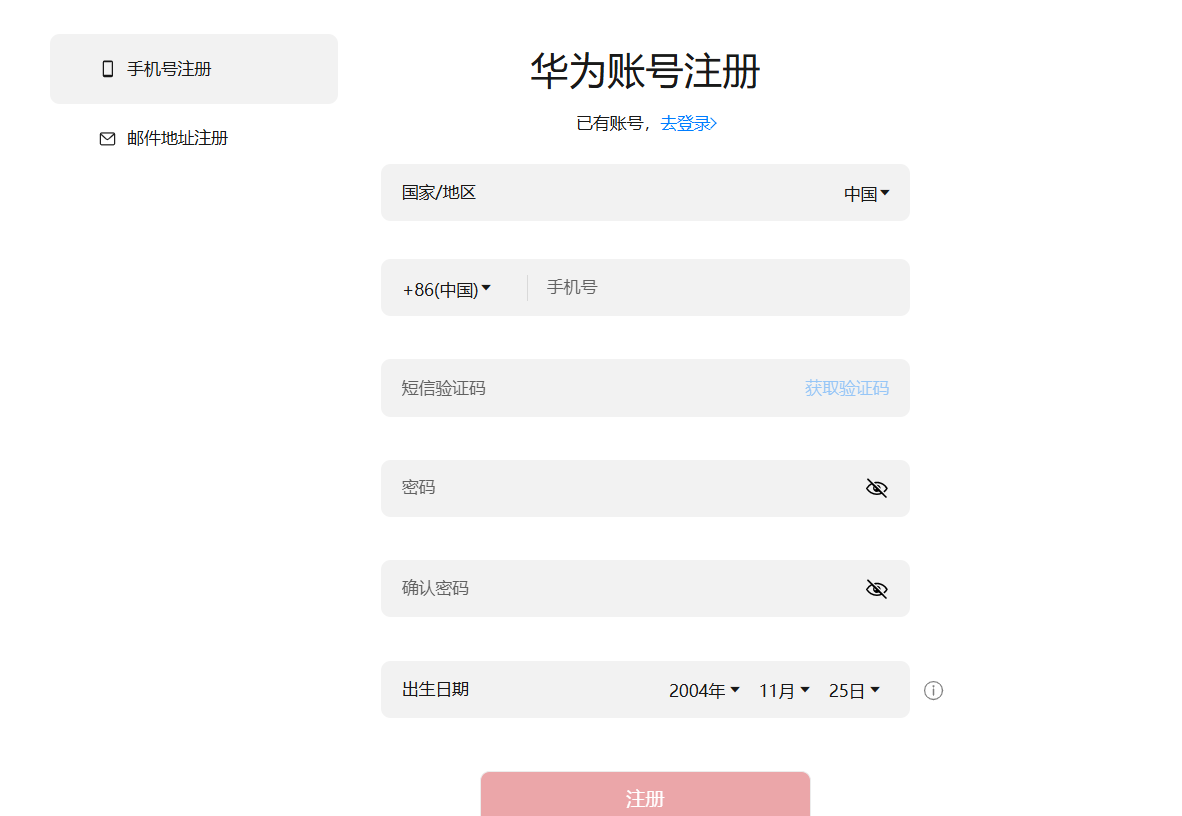Click the pink 注册 register button
The height and width of the screenshot is (816, 1182).
point(645,794)
